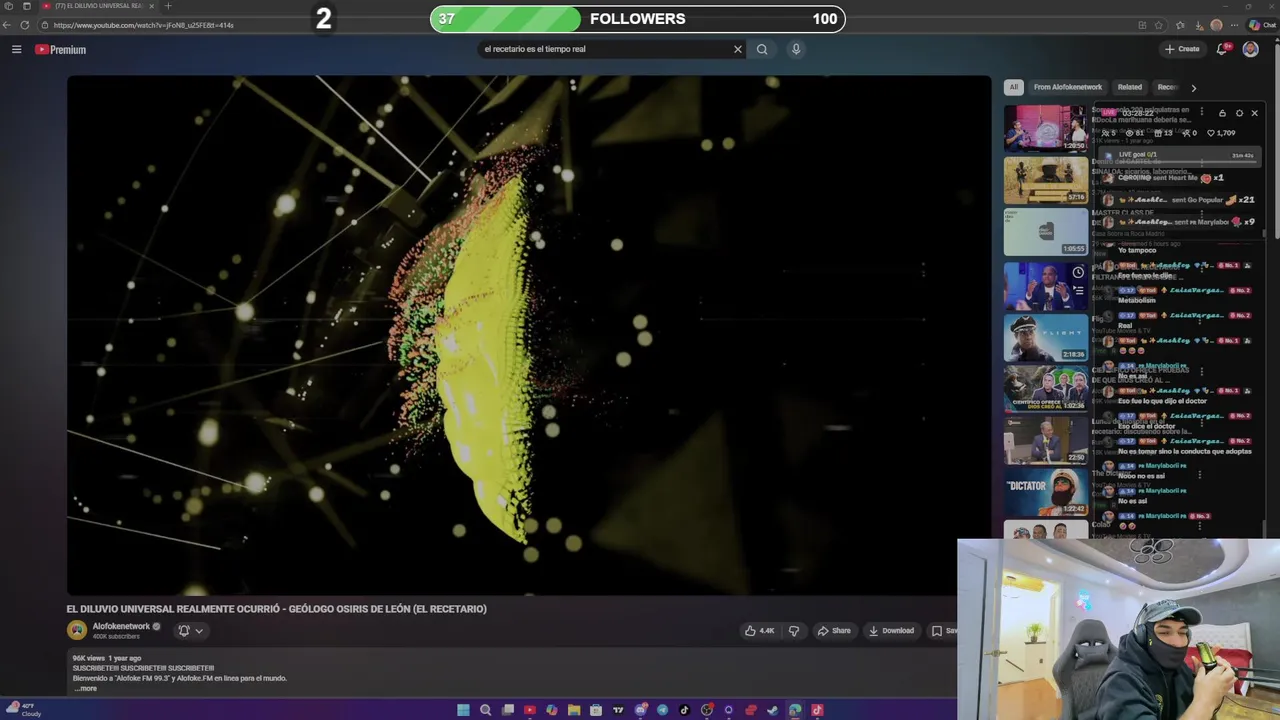Expand the notification bell dropdown chevron
The image size is (1280, 720).
199,631
